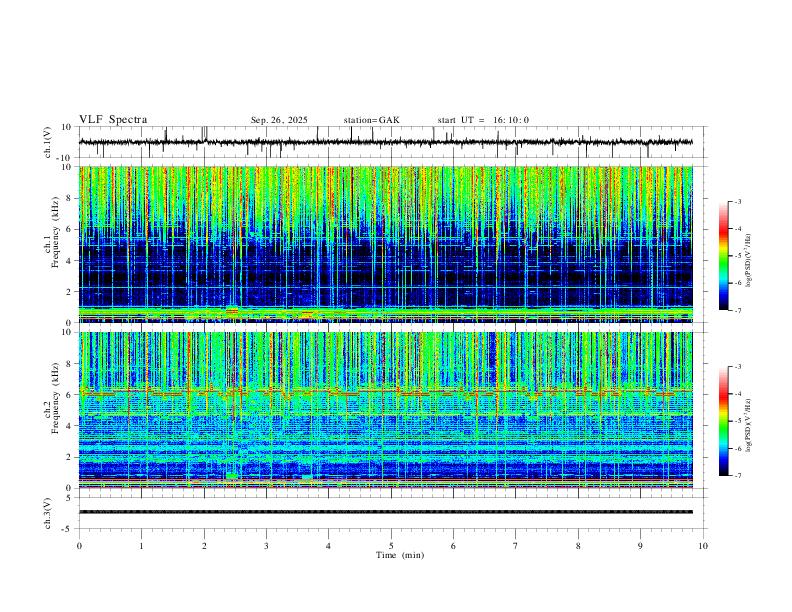
Task: Click the "-7" tick on lower colorbar
Action: [738, 476]
